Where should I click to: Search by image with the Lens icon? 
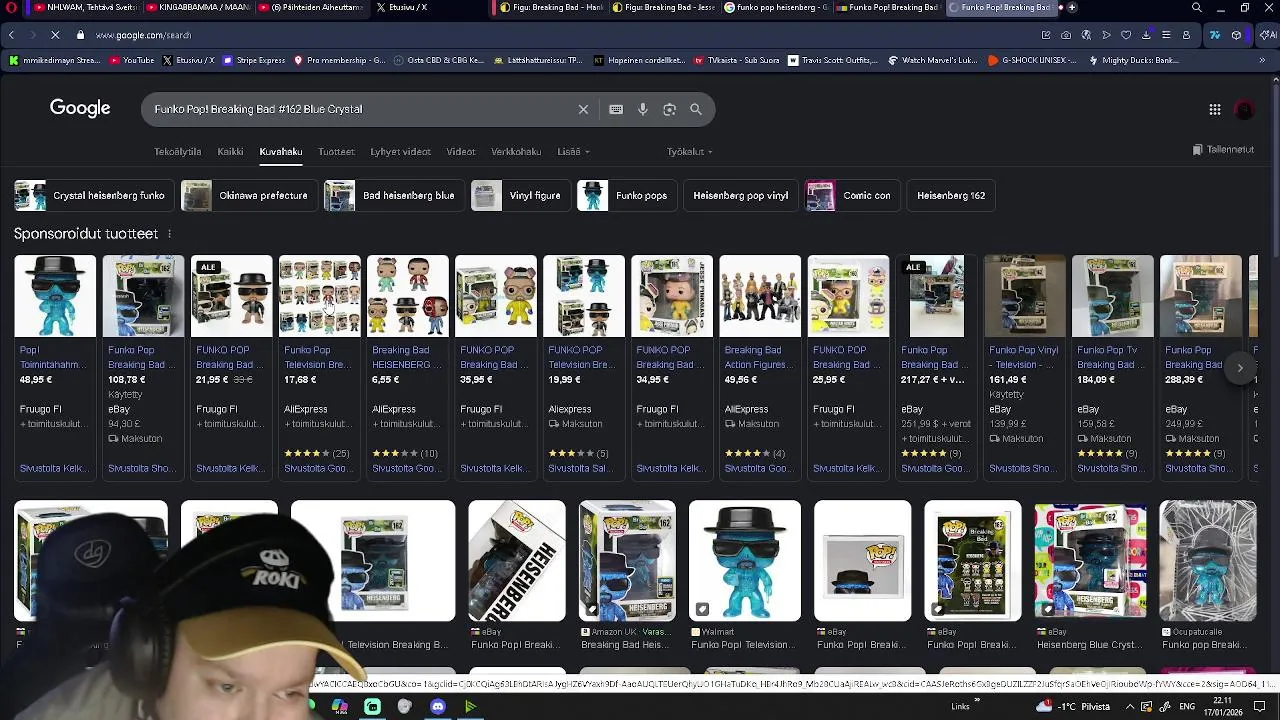[x=669, y=109]
